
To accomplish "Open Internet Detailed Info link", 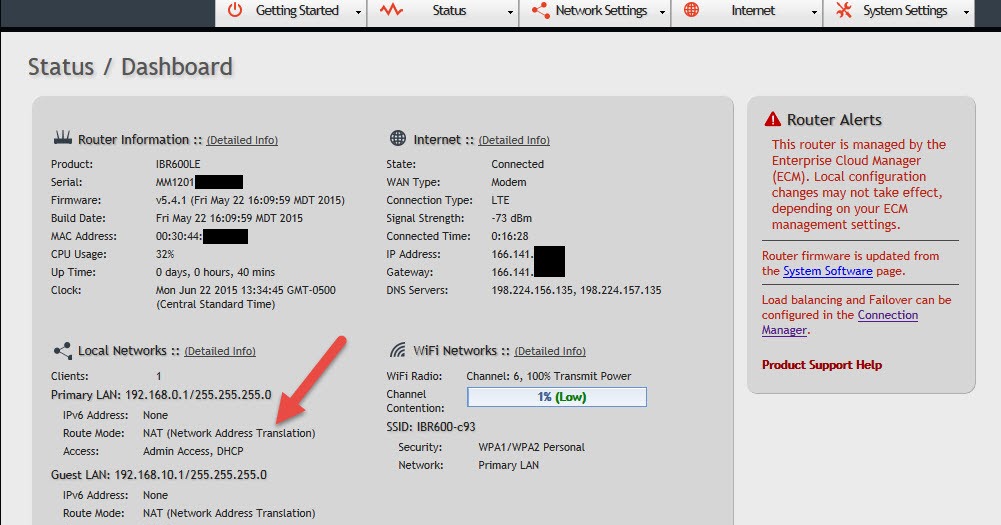I will 514,140.
